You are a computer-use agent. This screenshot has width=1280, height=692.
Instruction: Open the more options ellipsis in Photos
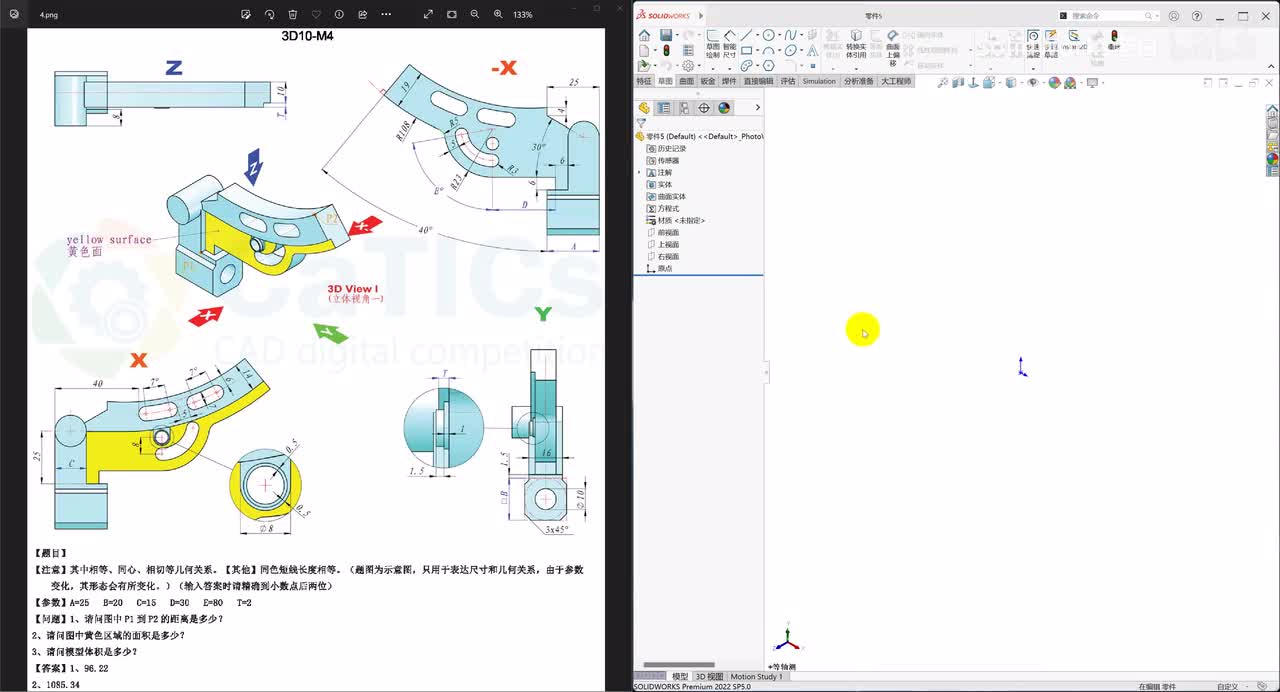(386, 15)
